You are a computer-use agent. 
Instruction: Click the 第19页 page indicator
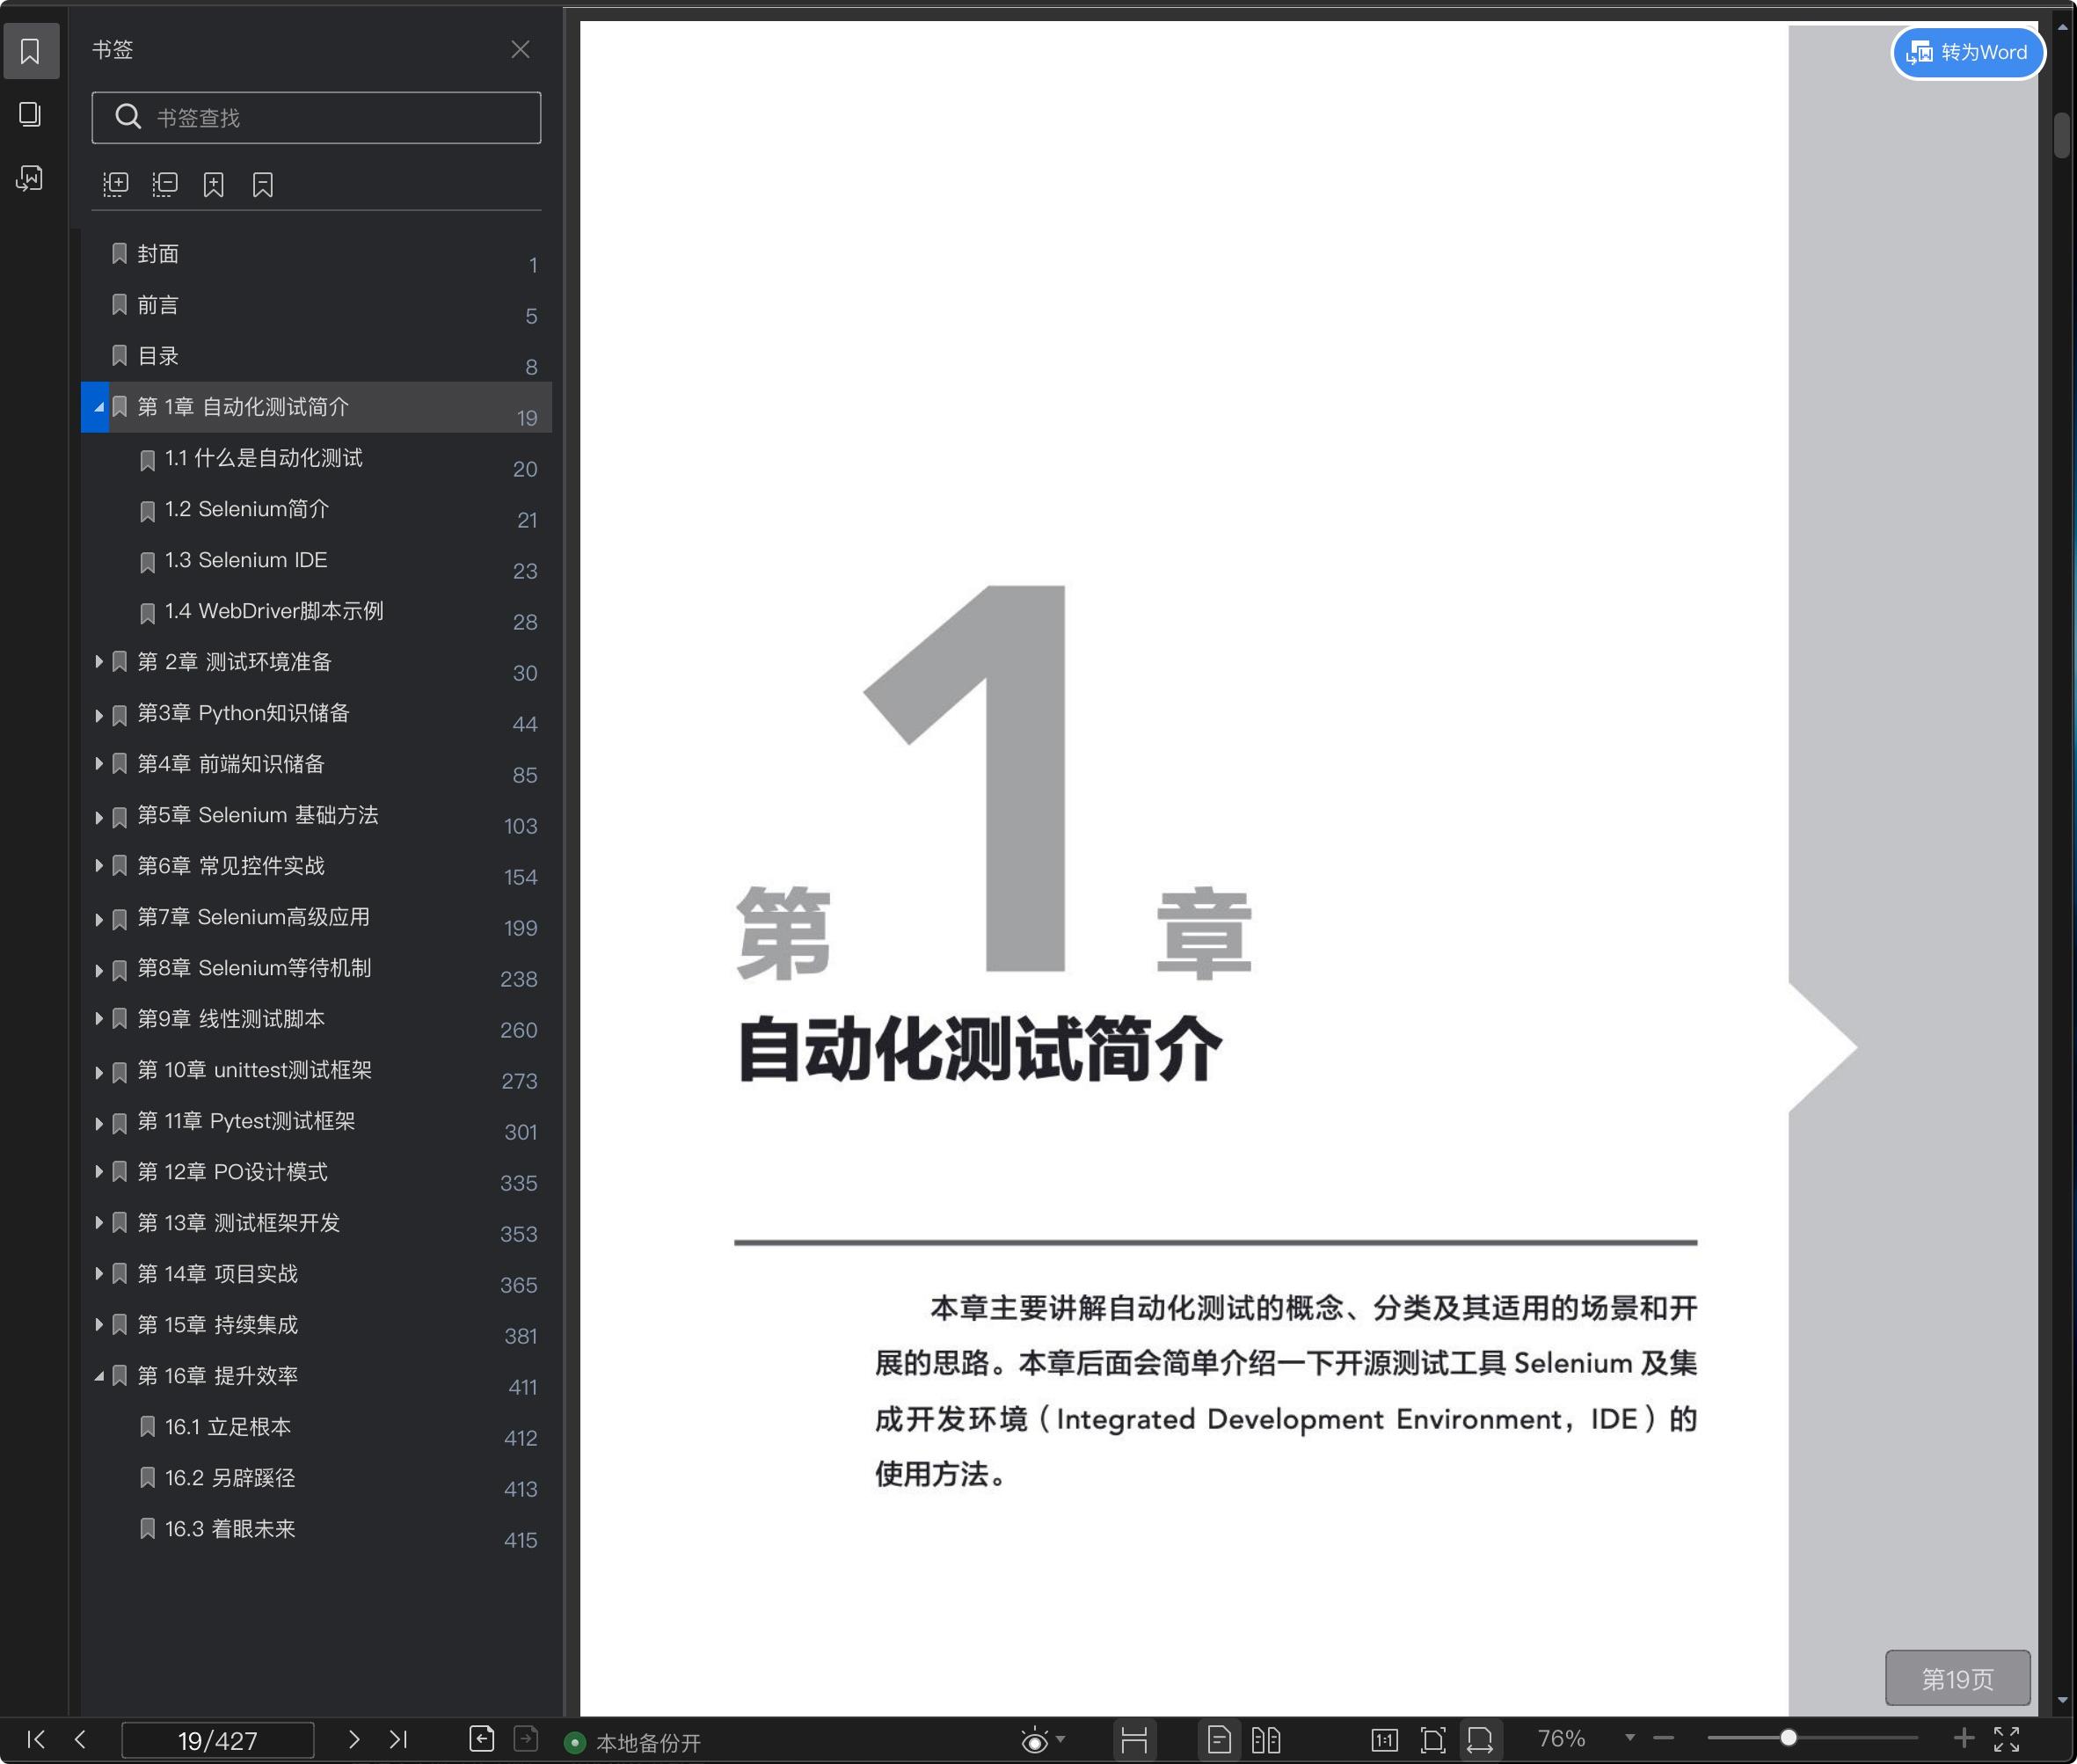click(1957, 1678)
